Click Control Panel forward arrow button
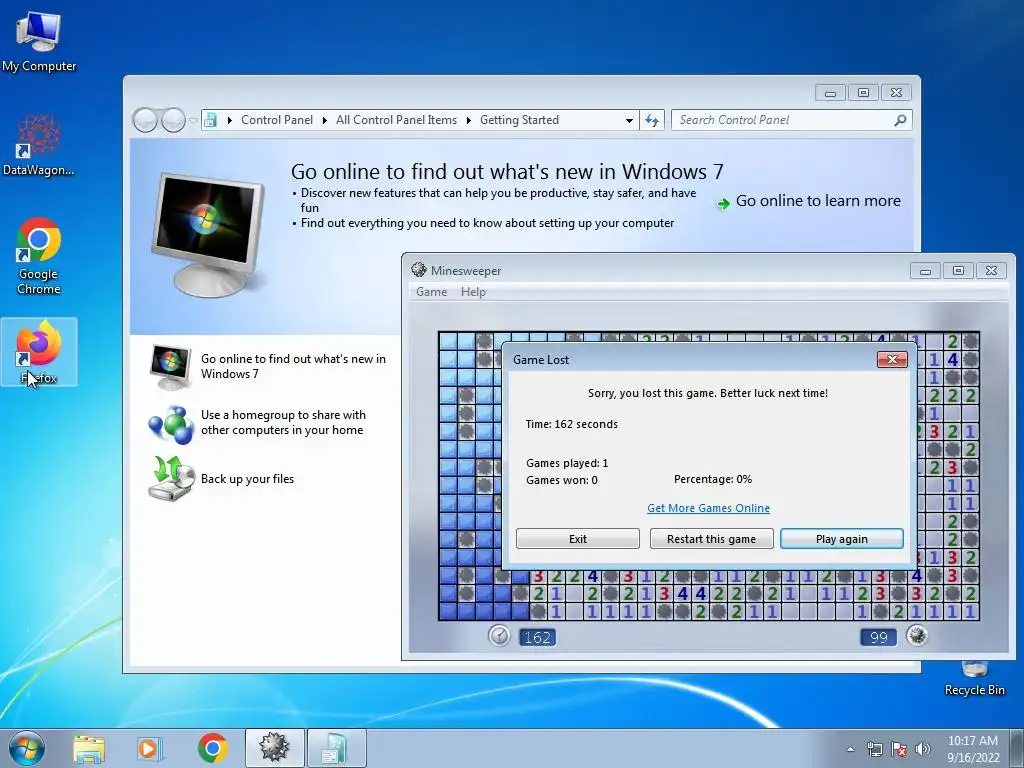The height and width of the screenshot is (768, 1024). pos(173,120)
